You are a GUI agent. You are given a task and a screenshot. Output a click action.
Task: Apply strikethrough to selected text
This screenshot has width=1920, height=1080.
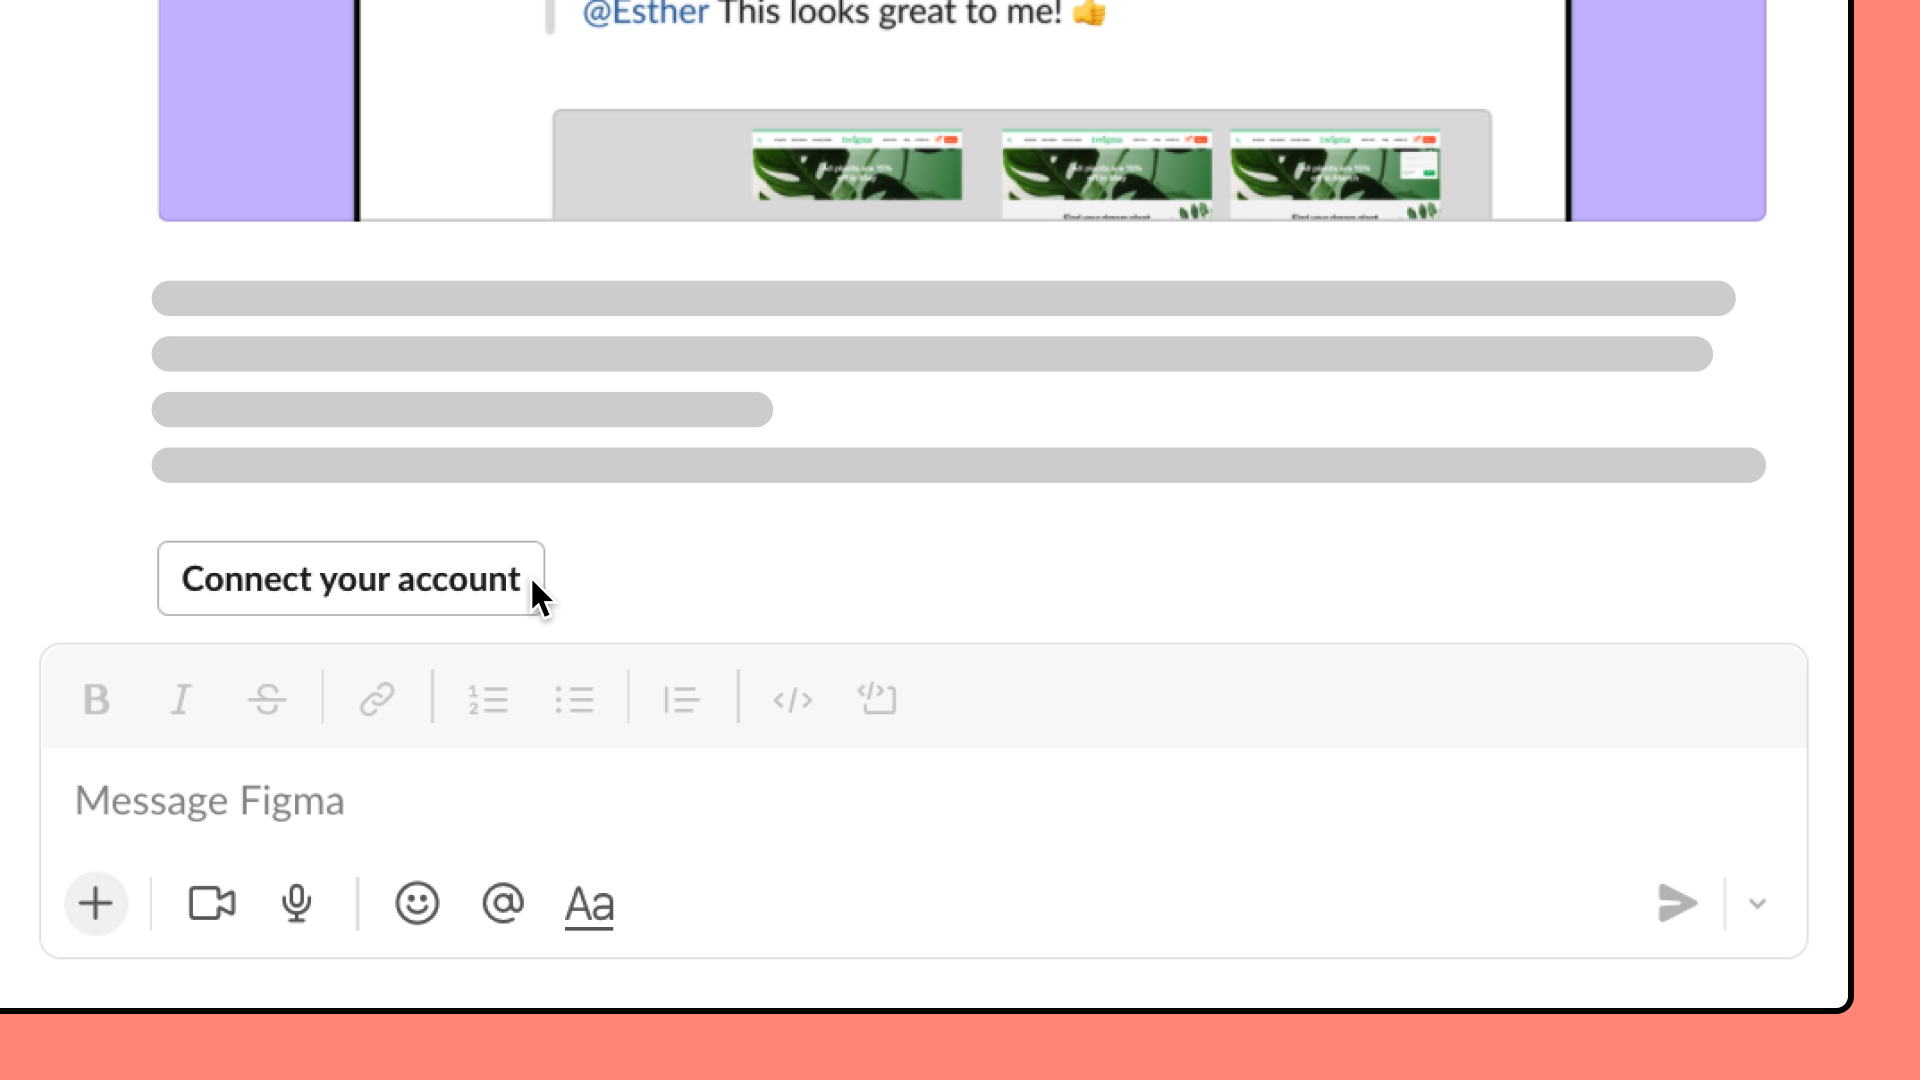pos(269,698)
